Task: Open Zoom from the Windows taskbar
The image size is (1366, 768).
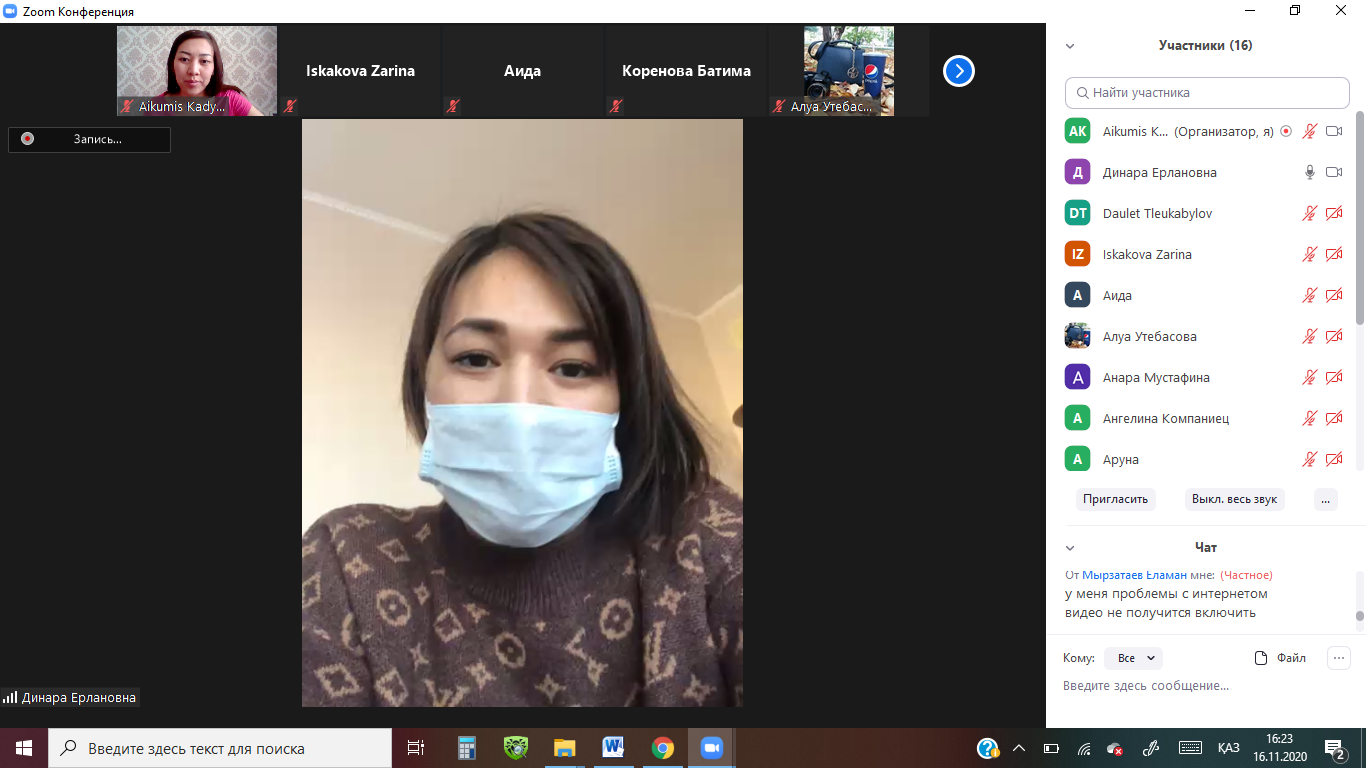Action: 711,748
